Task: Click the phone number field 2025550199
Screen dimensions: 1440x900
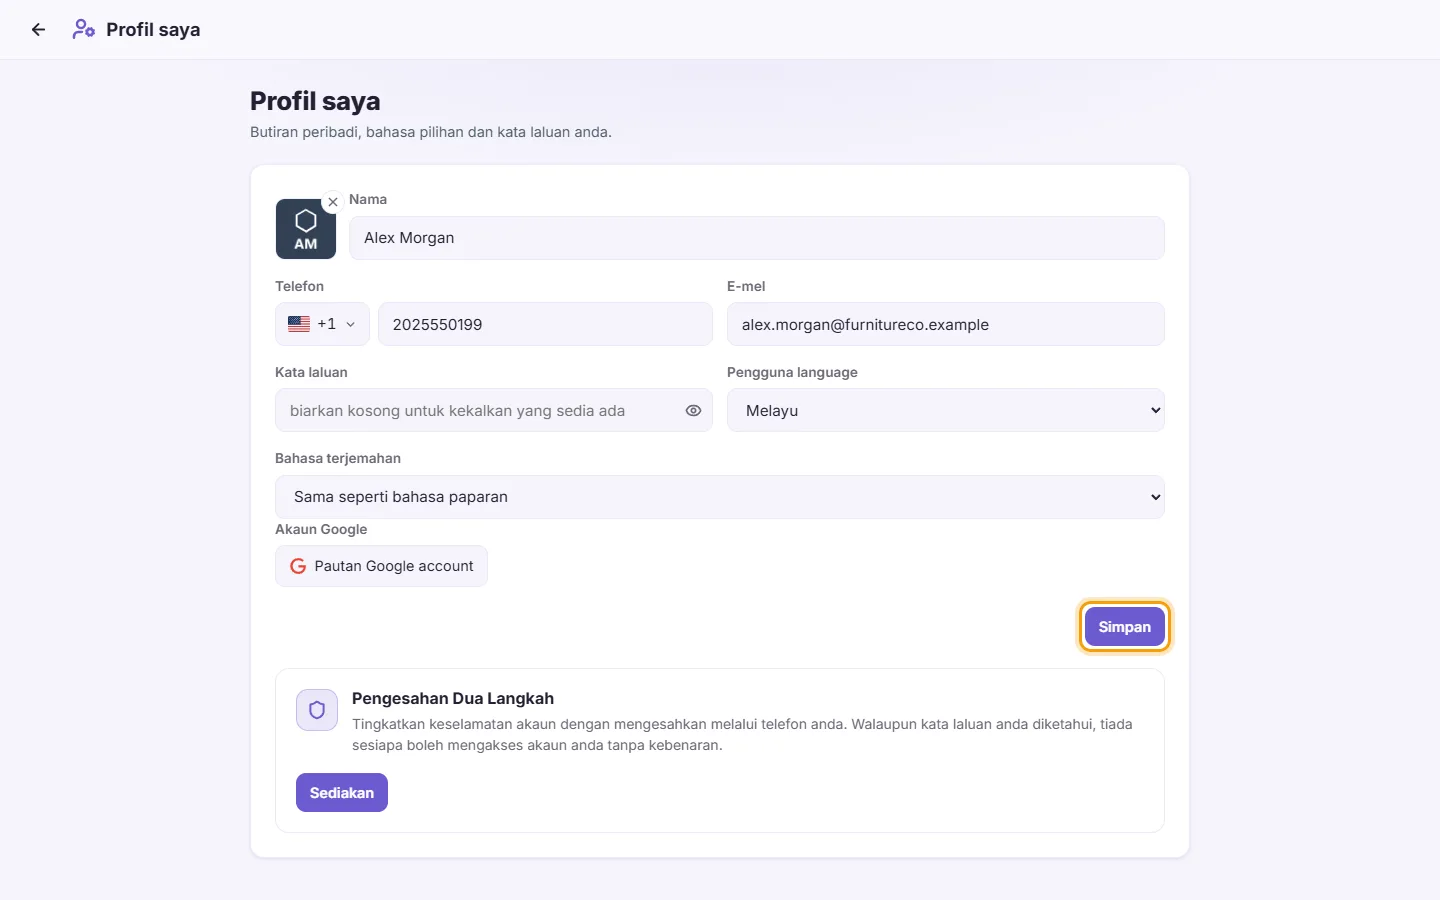Action: click(545, 324)
